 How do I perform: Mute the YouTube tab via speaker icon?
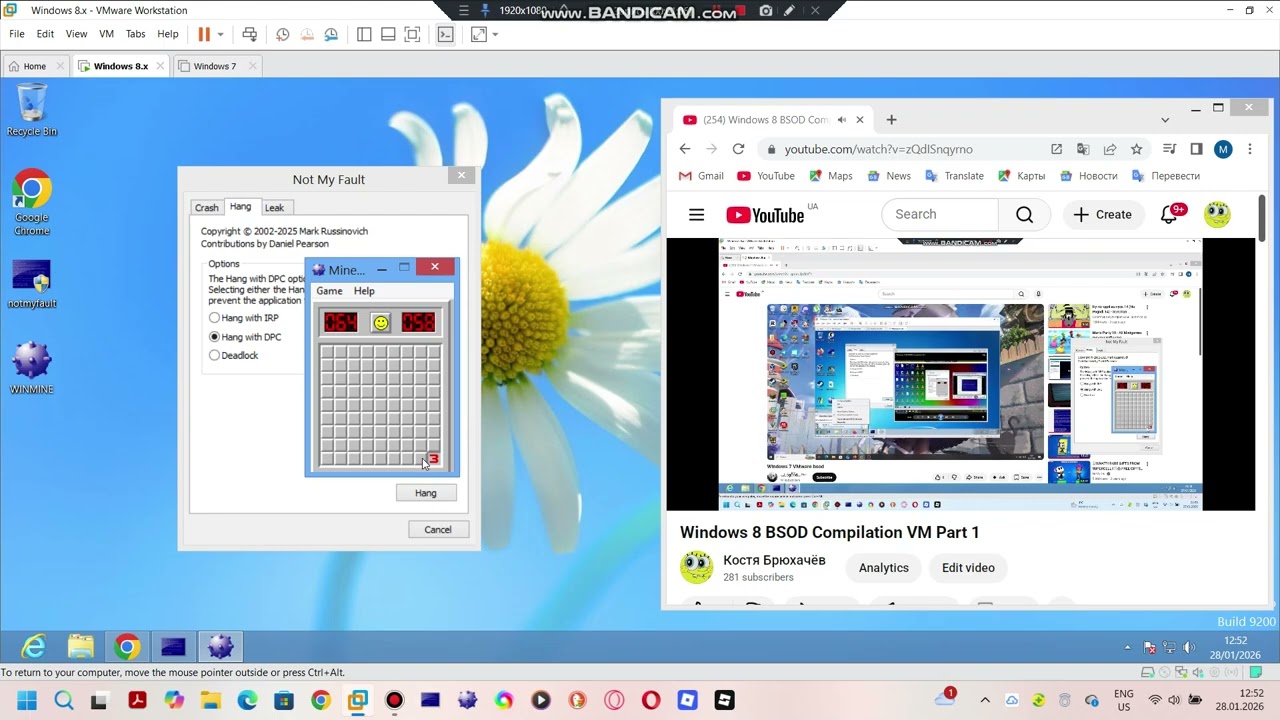[841, 120]
